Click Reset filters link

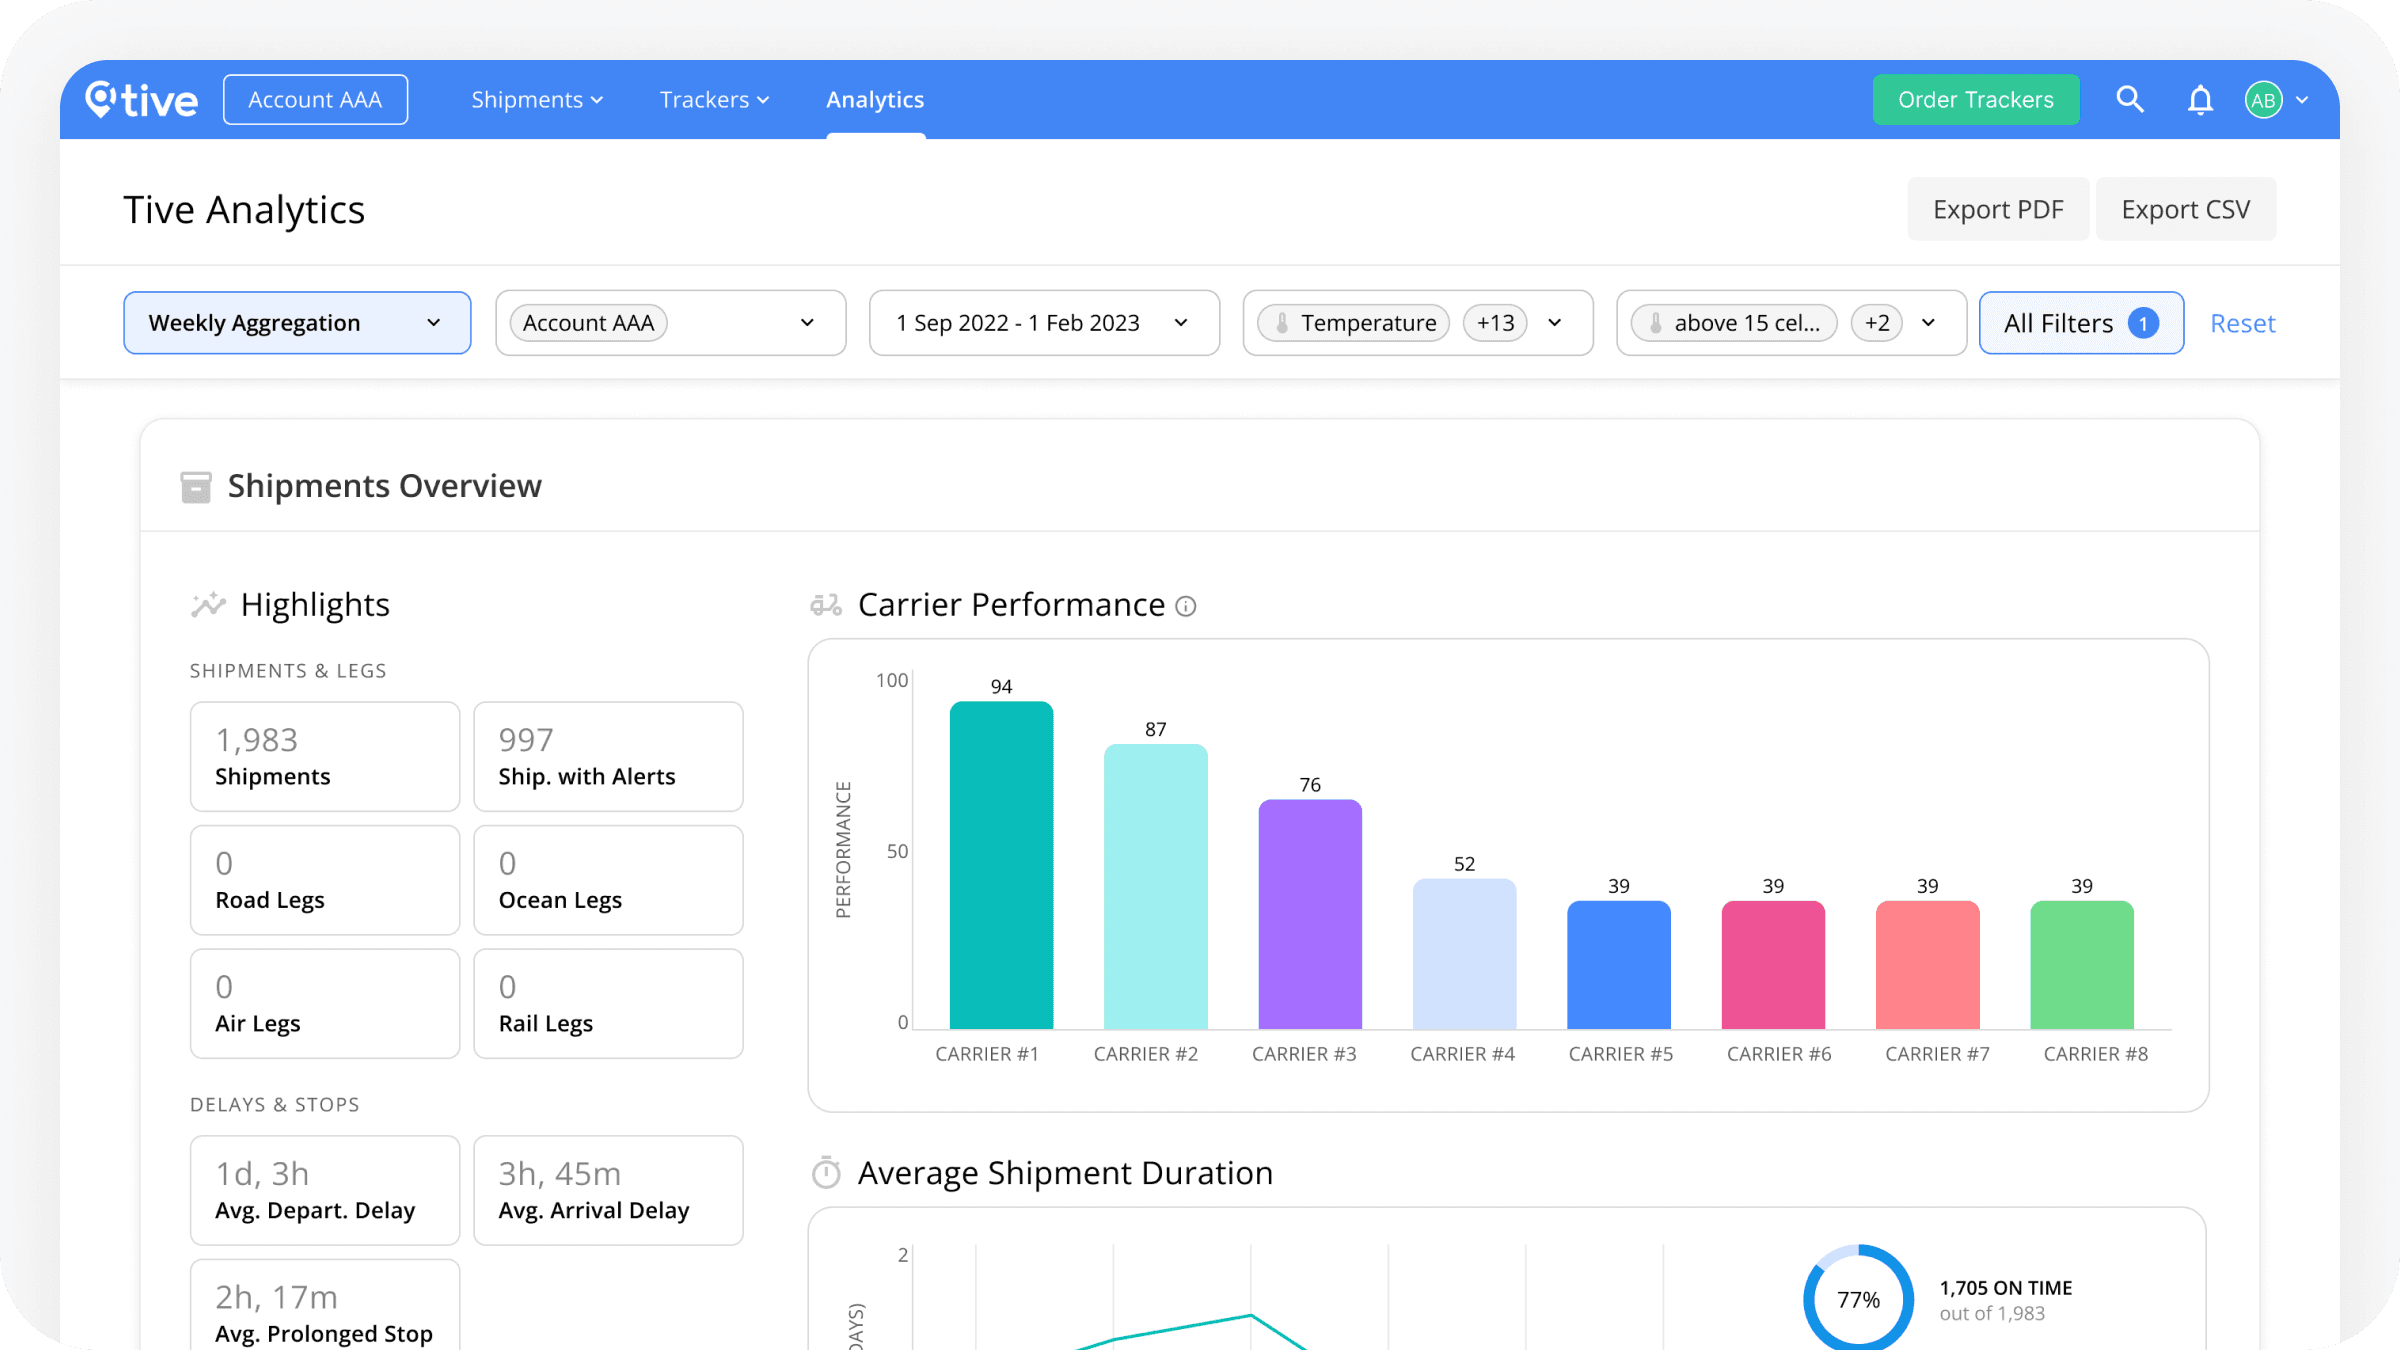[x=2242, y=324]
